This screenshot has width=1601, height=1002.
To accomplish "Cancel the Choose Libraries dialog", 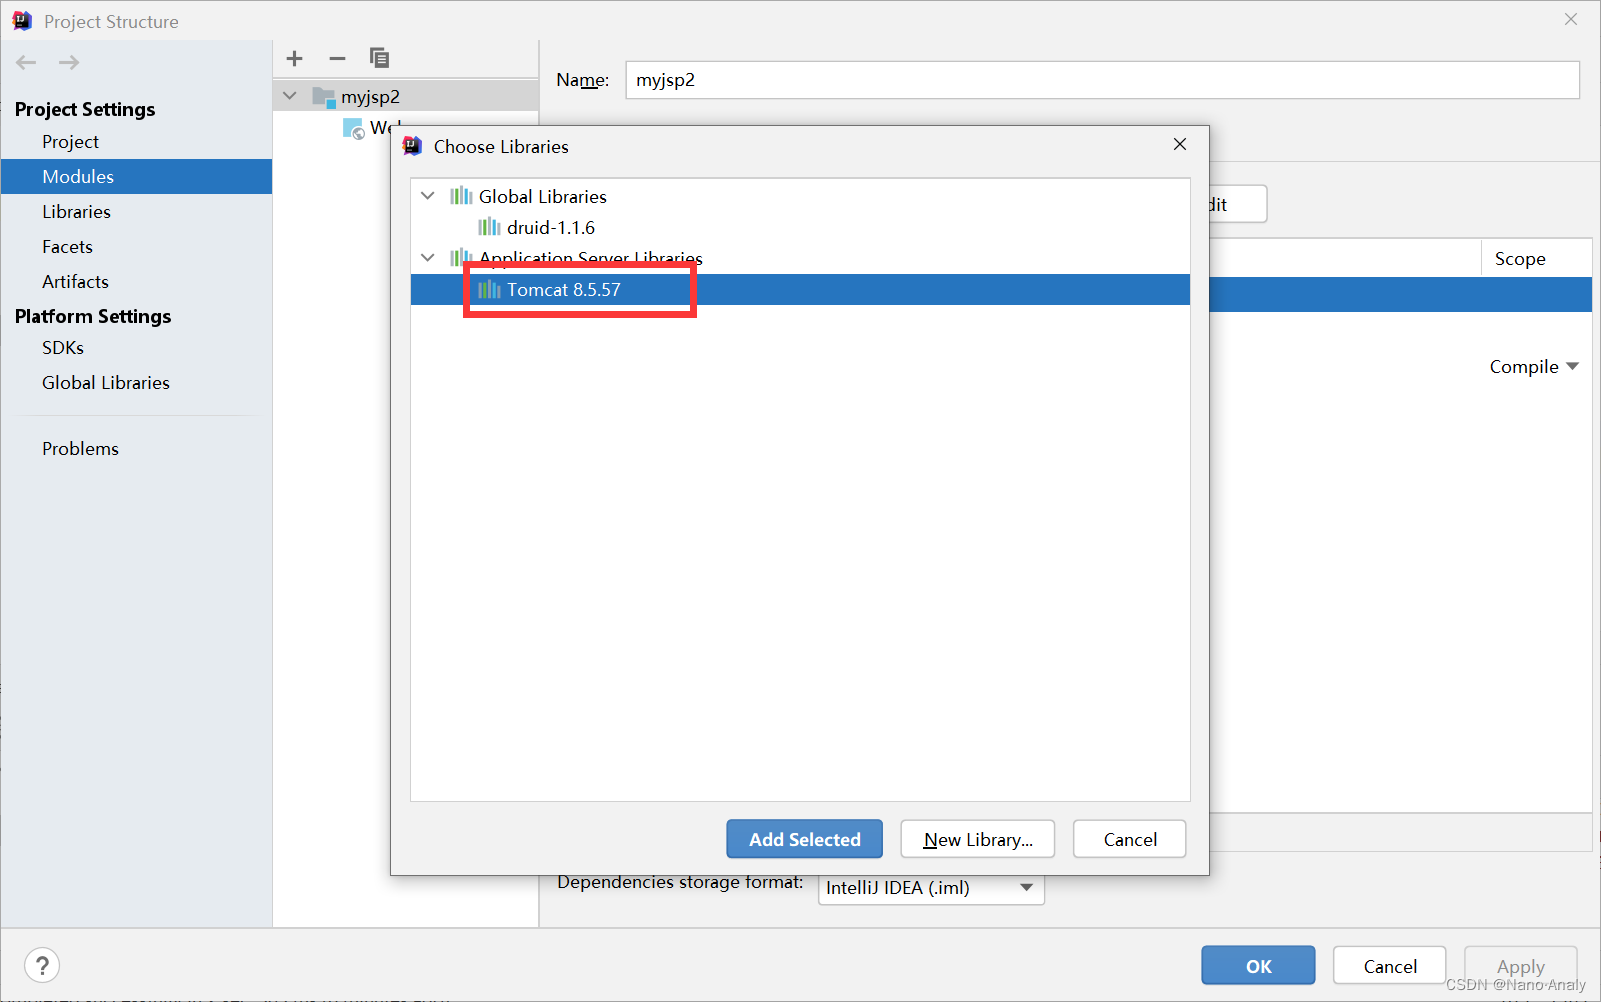I will click(1130, 839).
